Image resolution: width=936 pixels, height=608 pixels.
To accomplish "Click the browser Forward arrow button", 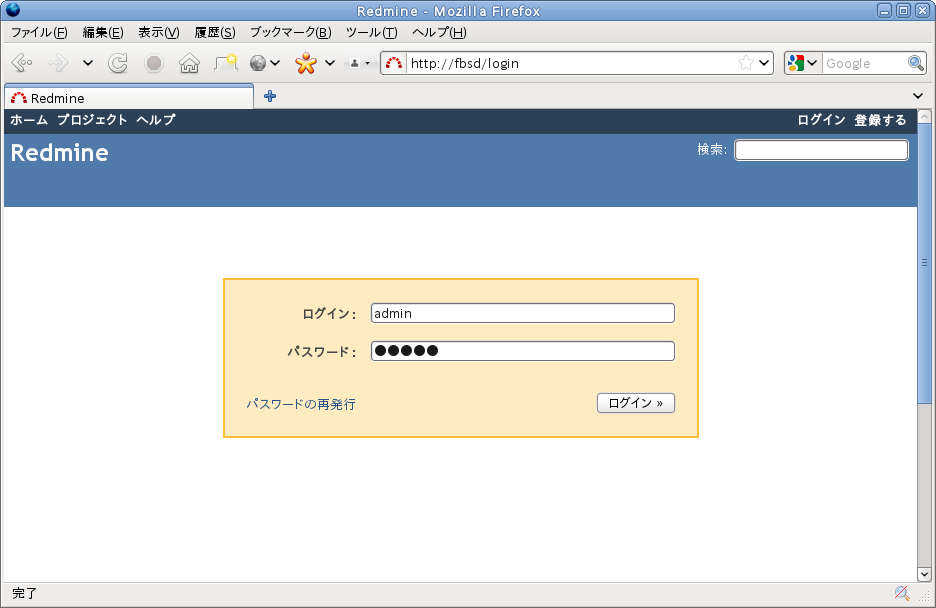I will (58, 63).
